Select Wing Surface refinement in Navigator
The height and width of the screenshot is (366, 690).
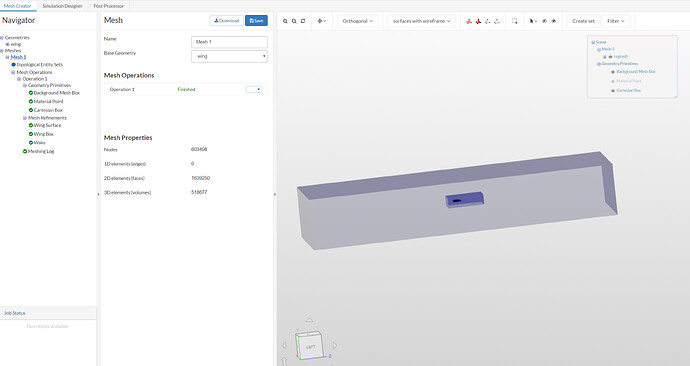pos(48,125)
